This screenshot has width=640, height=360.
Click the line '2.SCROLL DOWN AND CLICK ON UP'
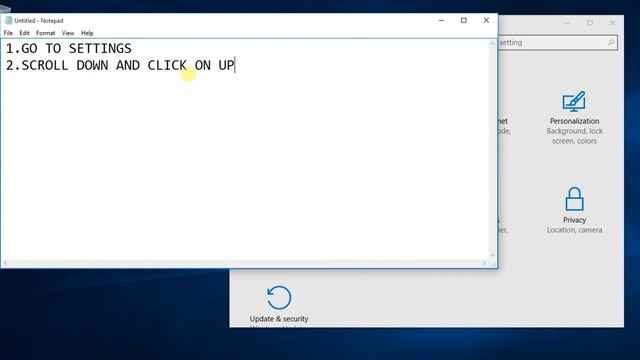click(120, 65)
